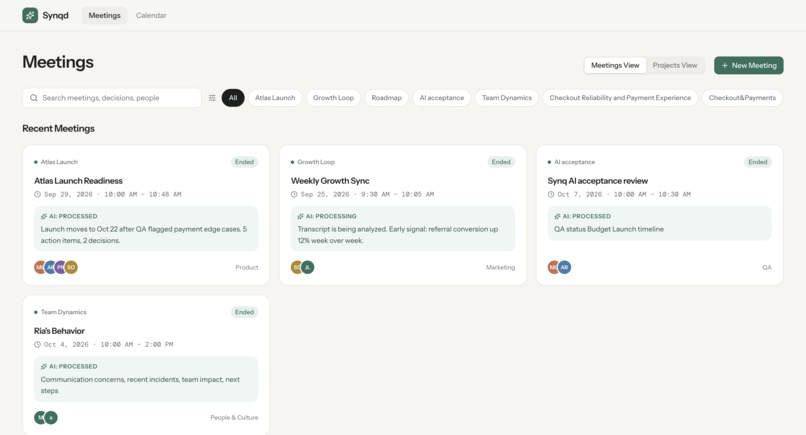Screen dimensions: 806x435
Task: Click Ended badge on Synq AI acceptance review
Action: (x=758, y=162)
